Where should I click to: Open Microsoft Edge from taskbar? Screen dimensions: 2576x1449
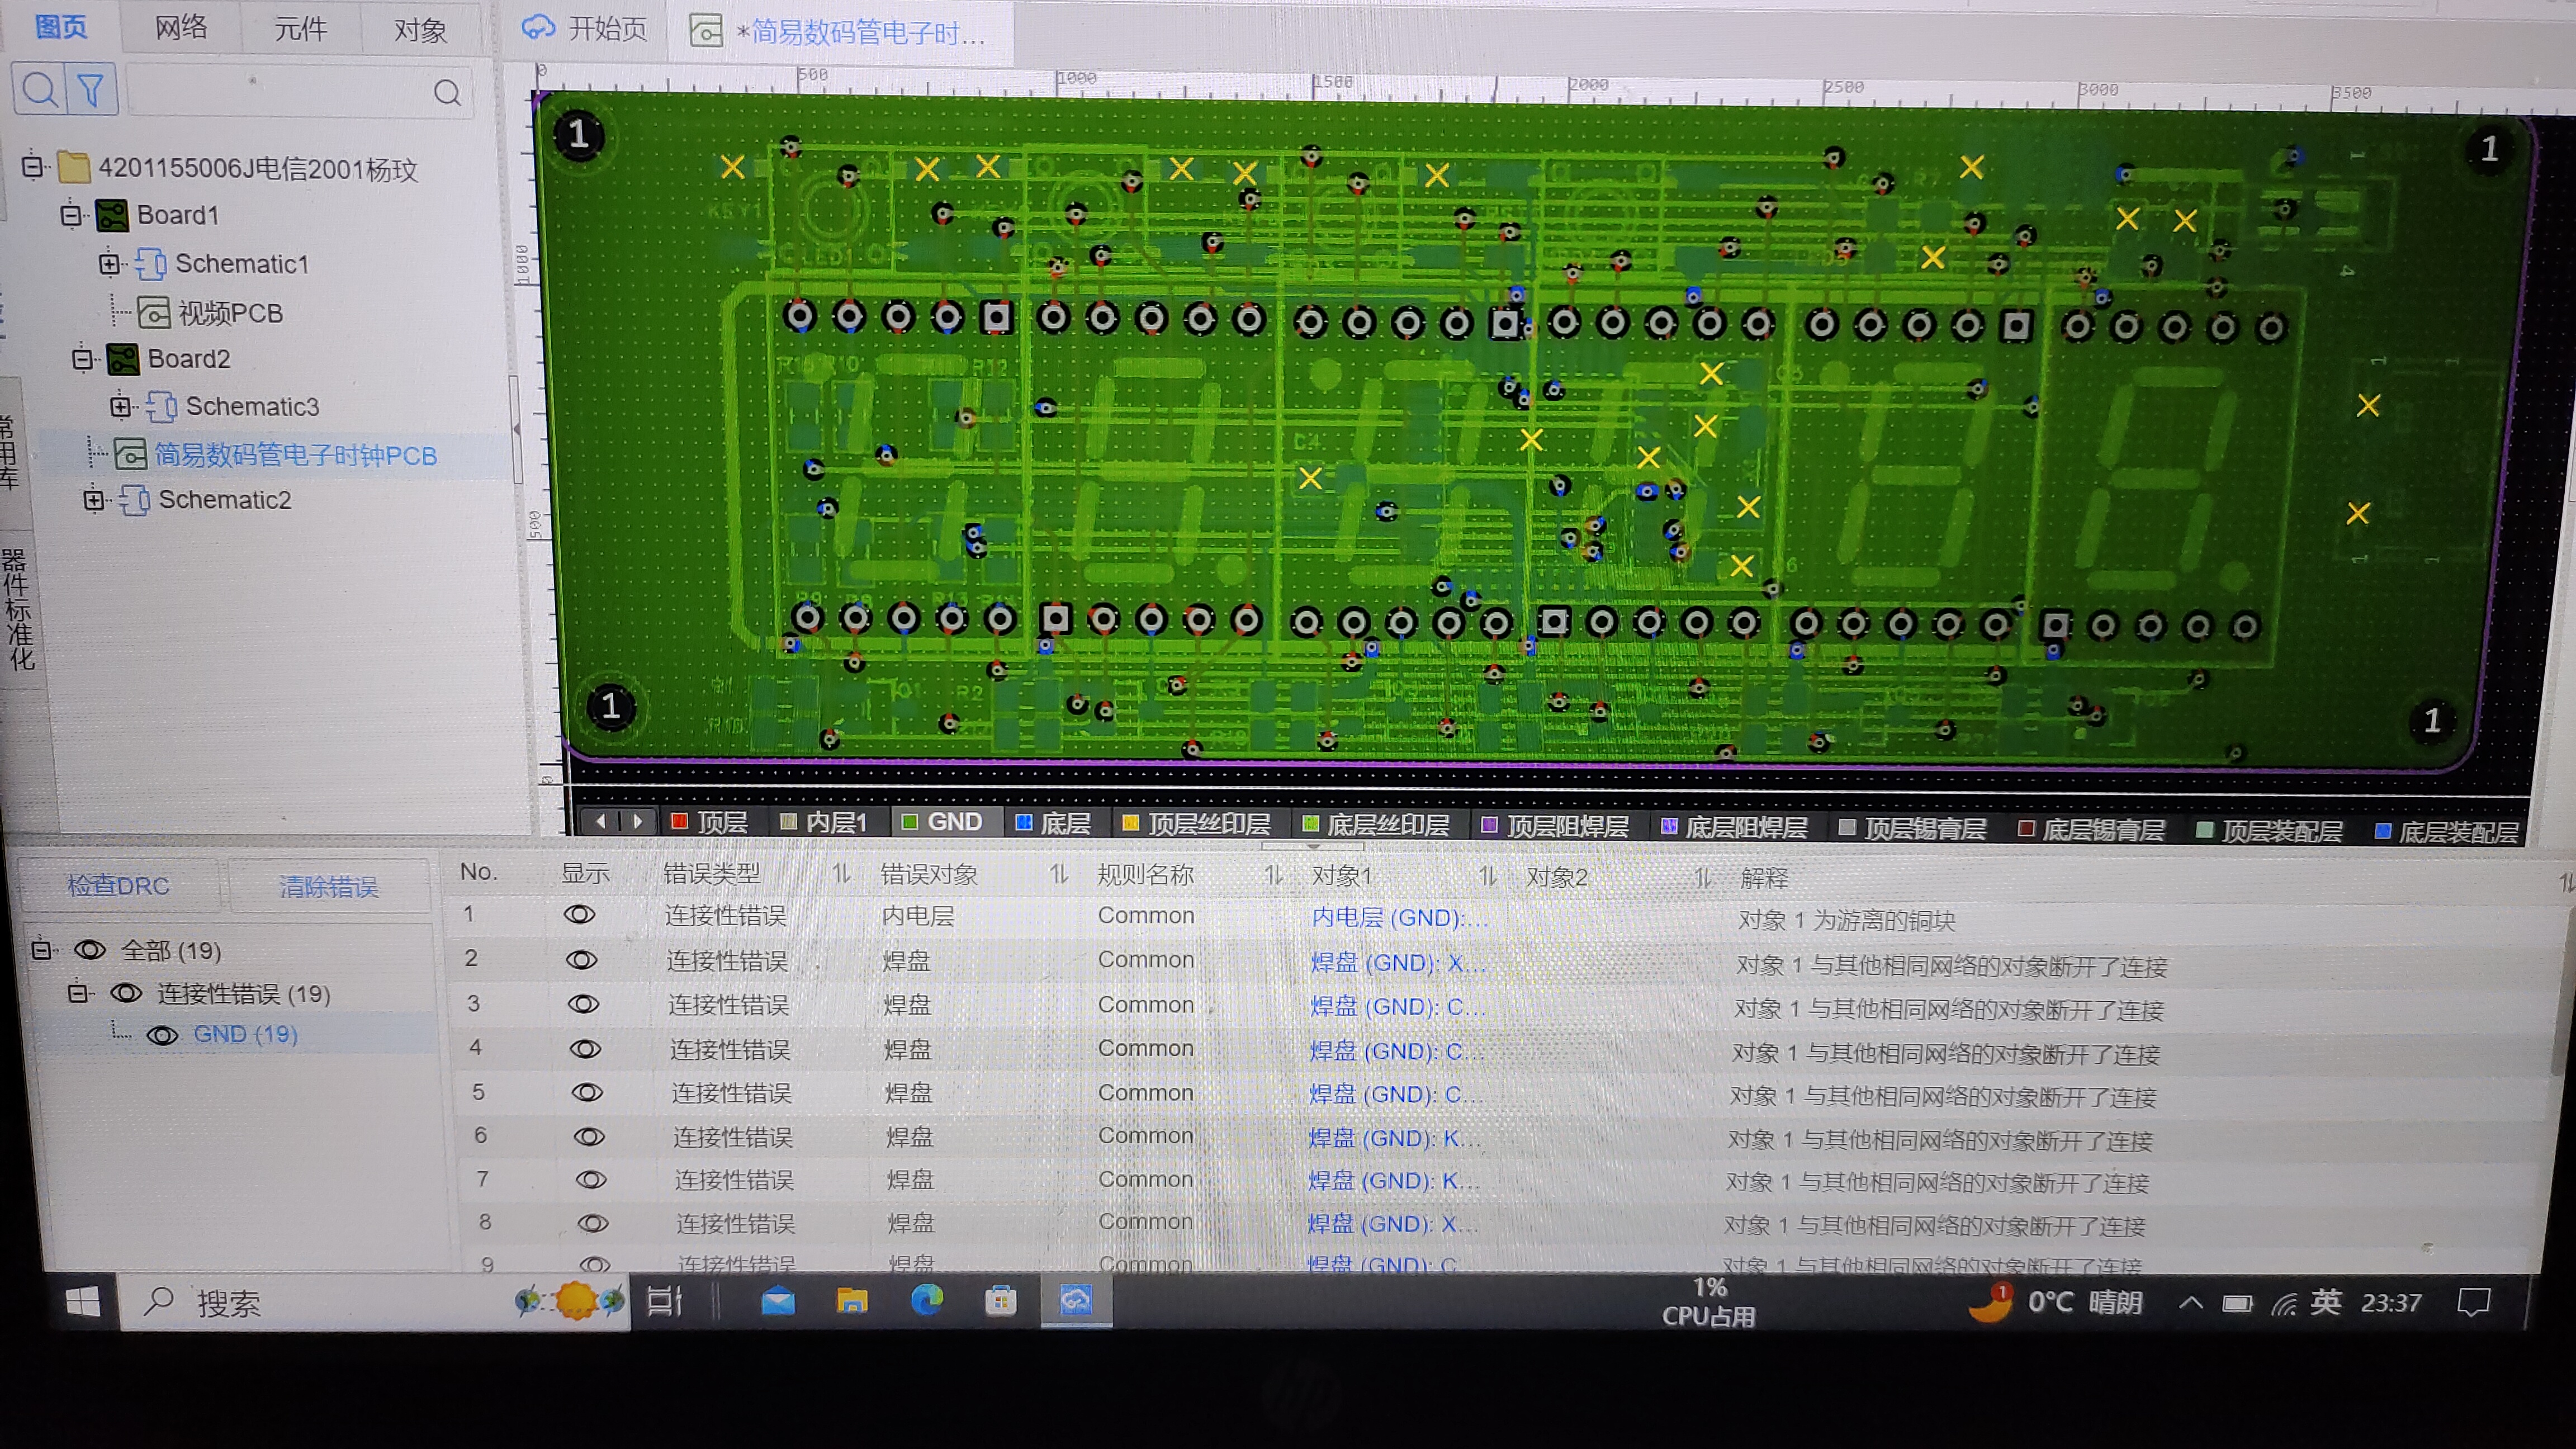tap(926, 1301)
